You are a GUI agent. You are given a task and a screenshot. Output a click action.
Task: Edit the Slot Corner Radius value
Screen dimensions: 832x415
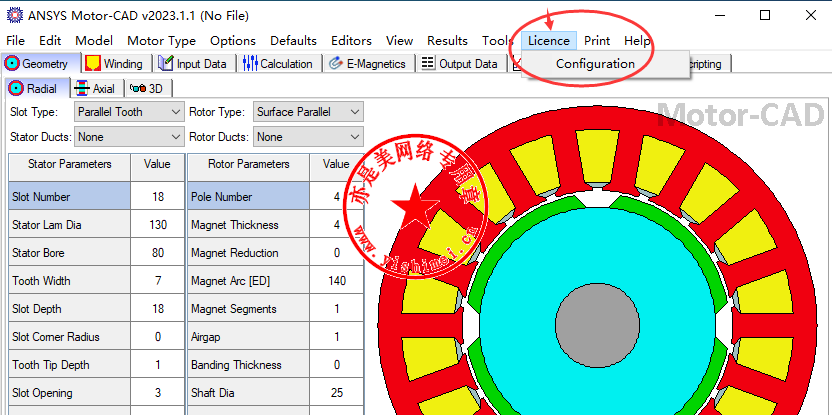(158, 337)
